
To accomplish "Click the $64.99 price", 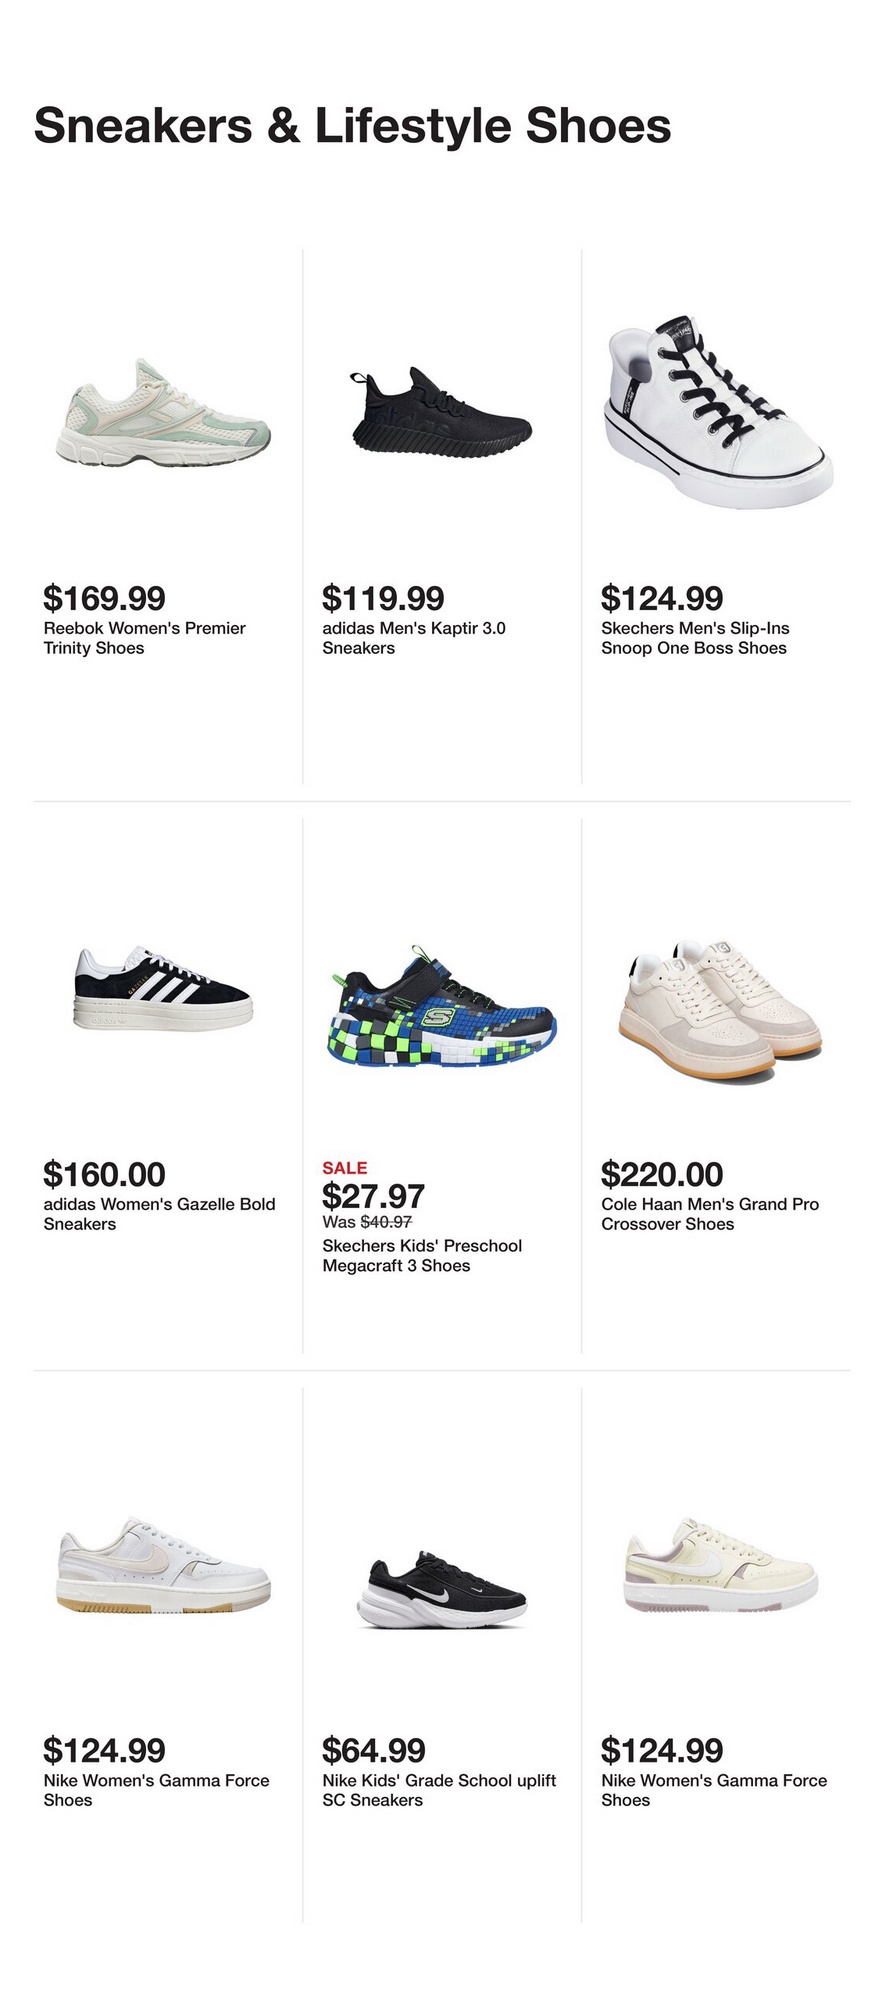I will click(373, 1750).
